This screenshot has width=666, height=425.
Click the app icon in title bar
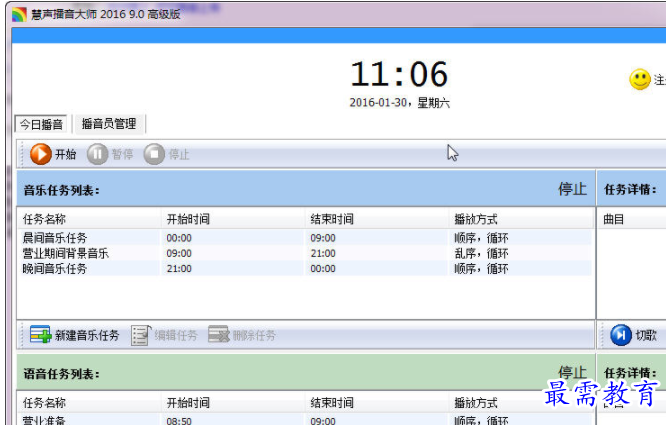tap(20, 14)
